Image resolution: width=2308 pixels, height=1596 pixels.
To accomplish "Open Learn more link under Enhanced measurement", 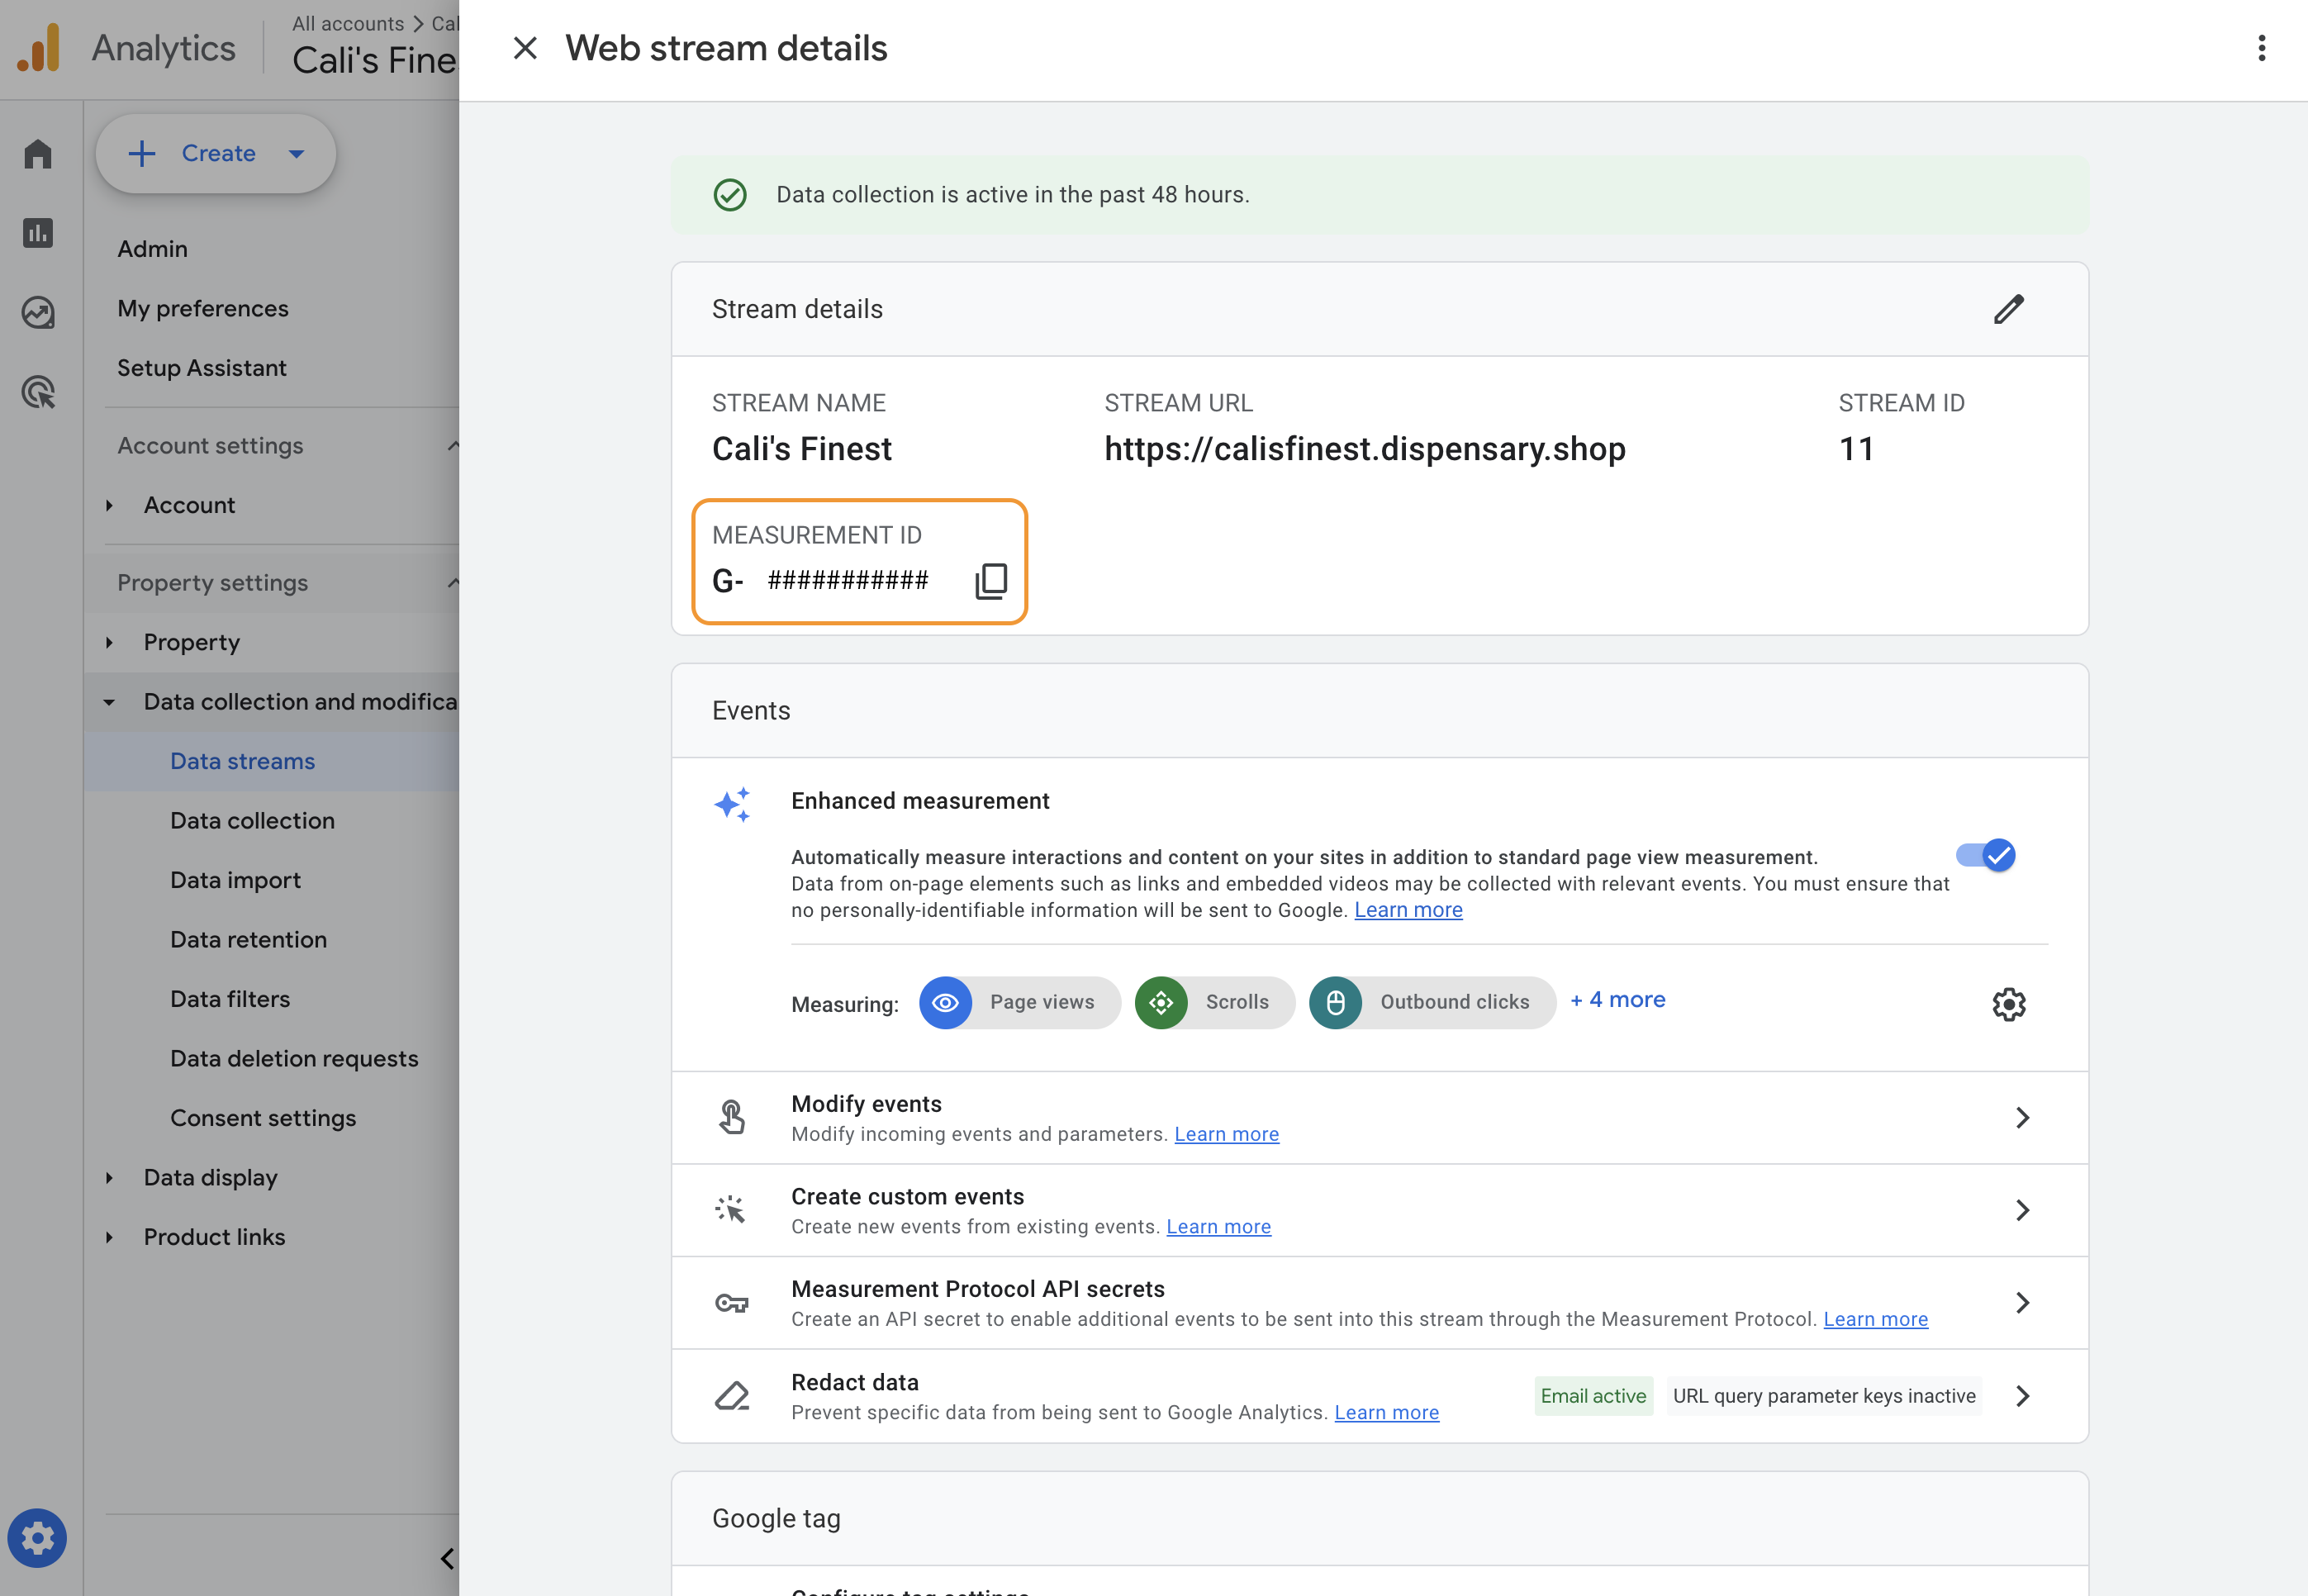I will pos(1408,910).
